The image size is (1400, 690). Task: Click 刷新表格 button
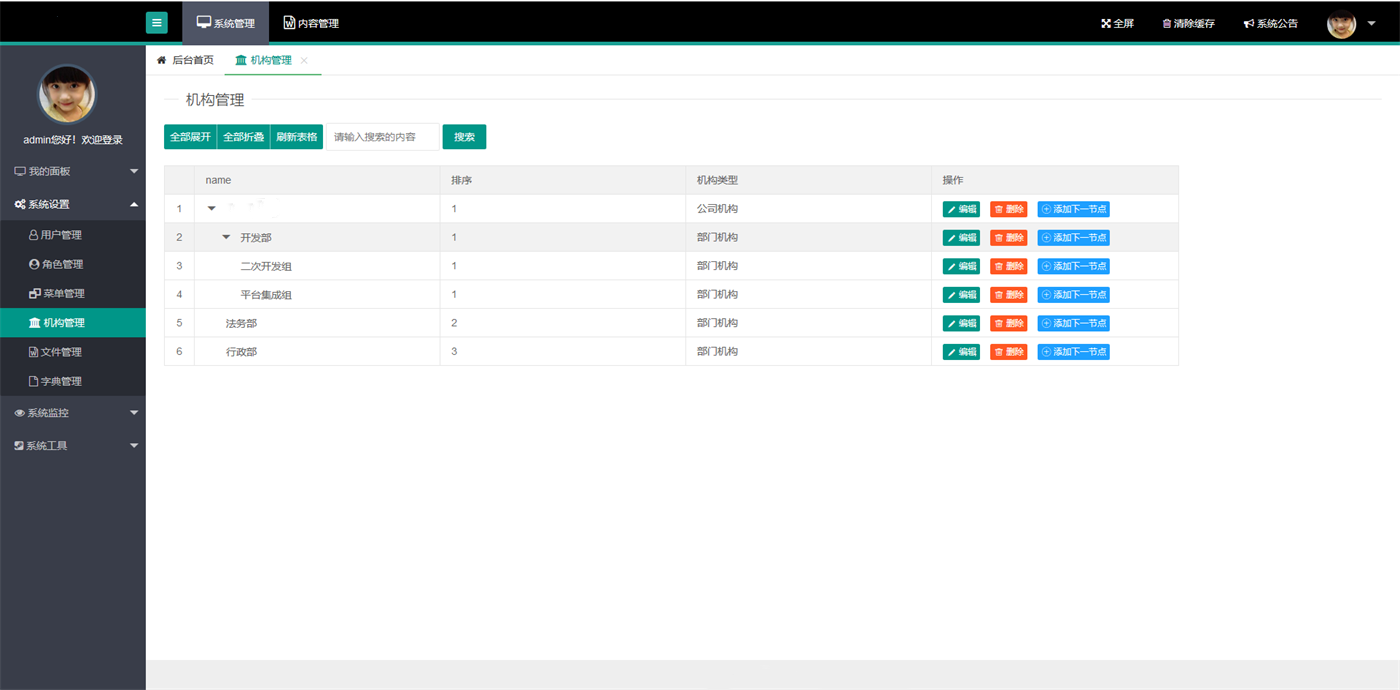[296, 137]
